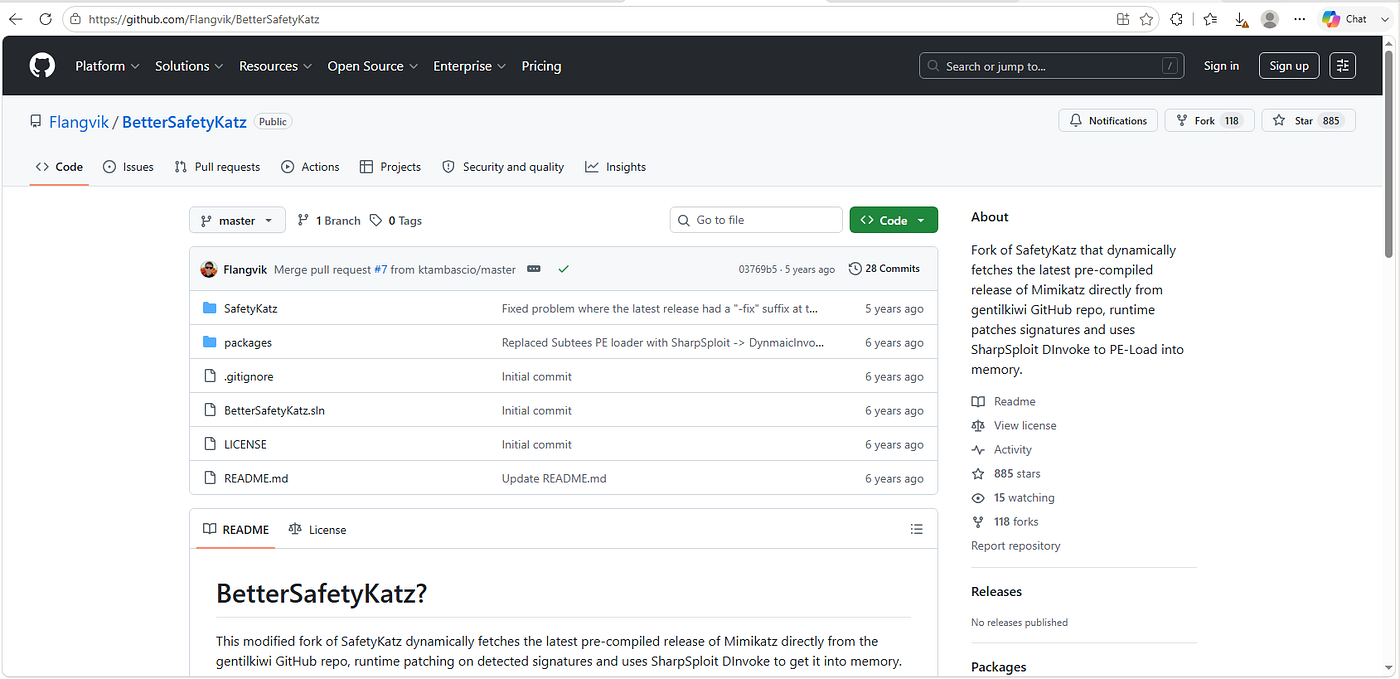The height and width of the screenshot is (679, 1400).
Task: Click the green commit status checkmark
Action: (x=564, y=269)
